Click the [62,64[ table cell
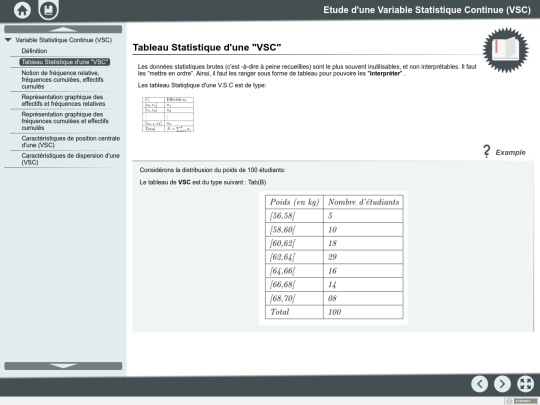540x405 pixels. (294, 257)
